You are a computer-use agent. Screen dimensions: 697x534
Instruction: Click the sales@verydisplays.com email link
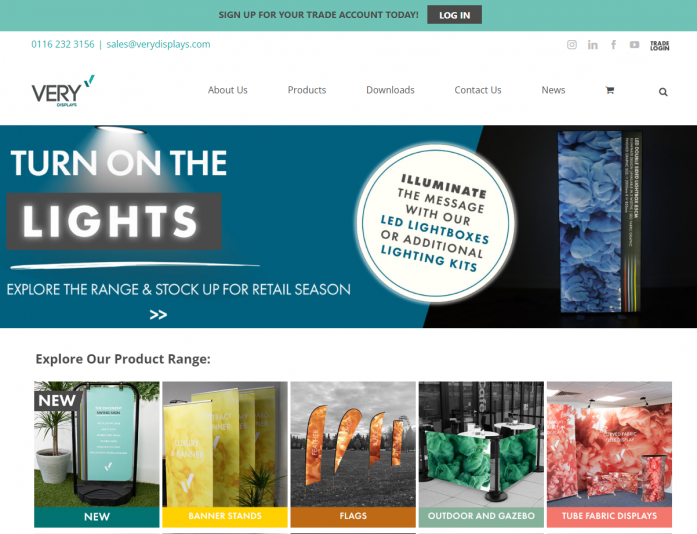pyautogui.click(x=158, y=44)
